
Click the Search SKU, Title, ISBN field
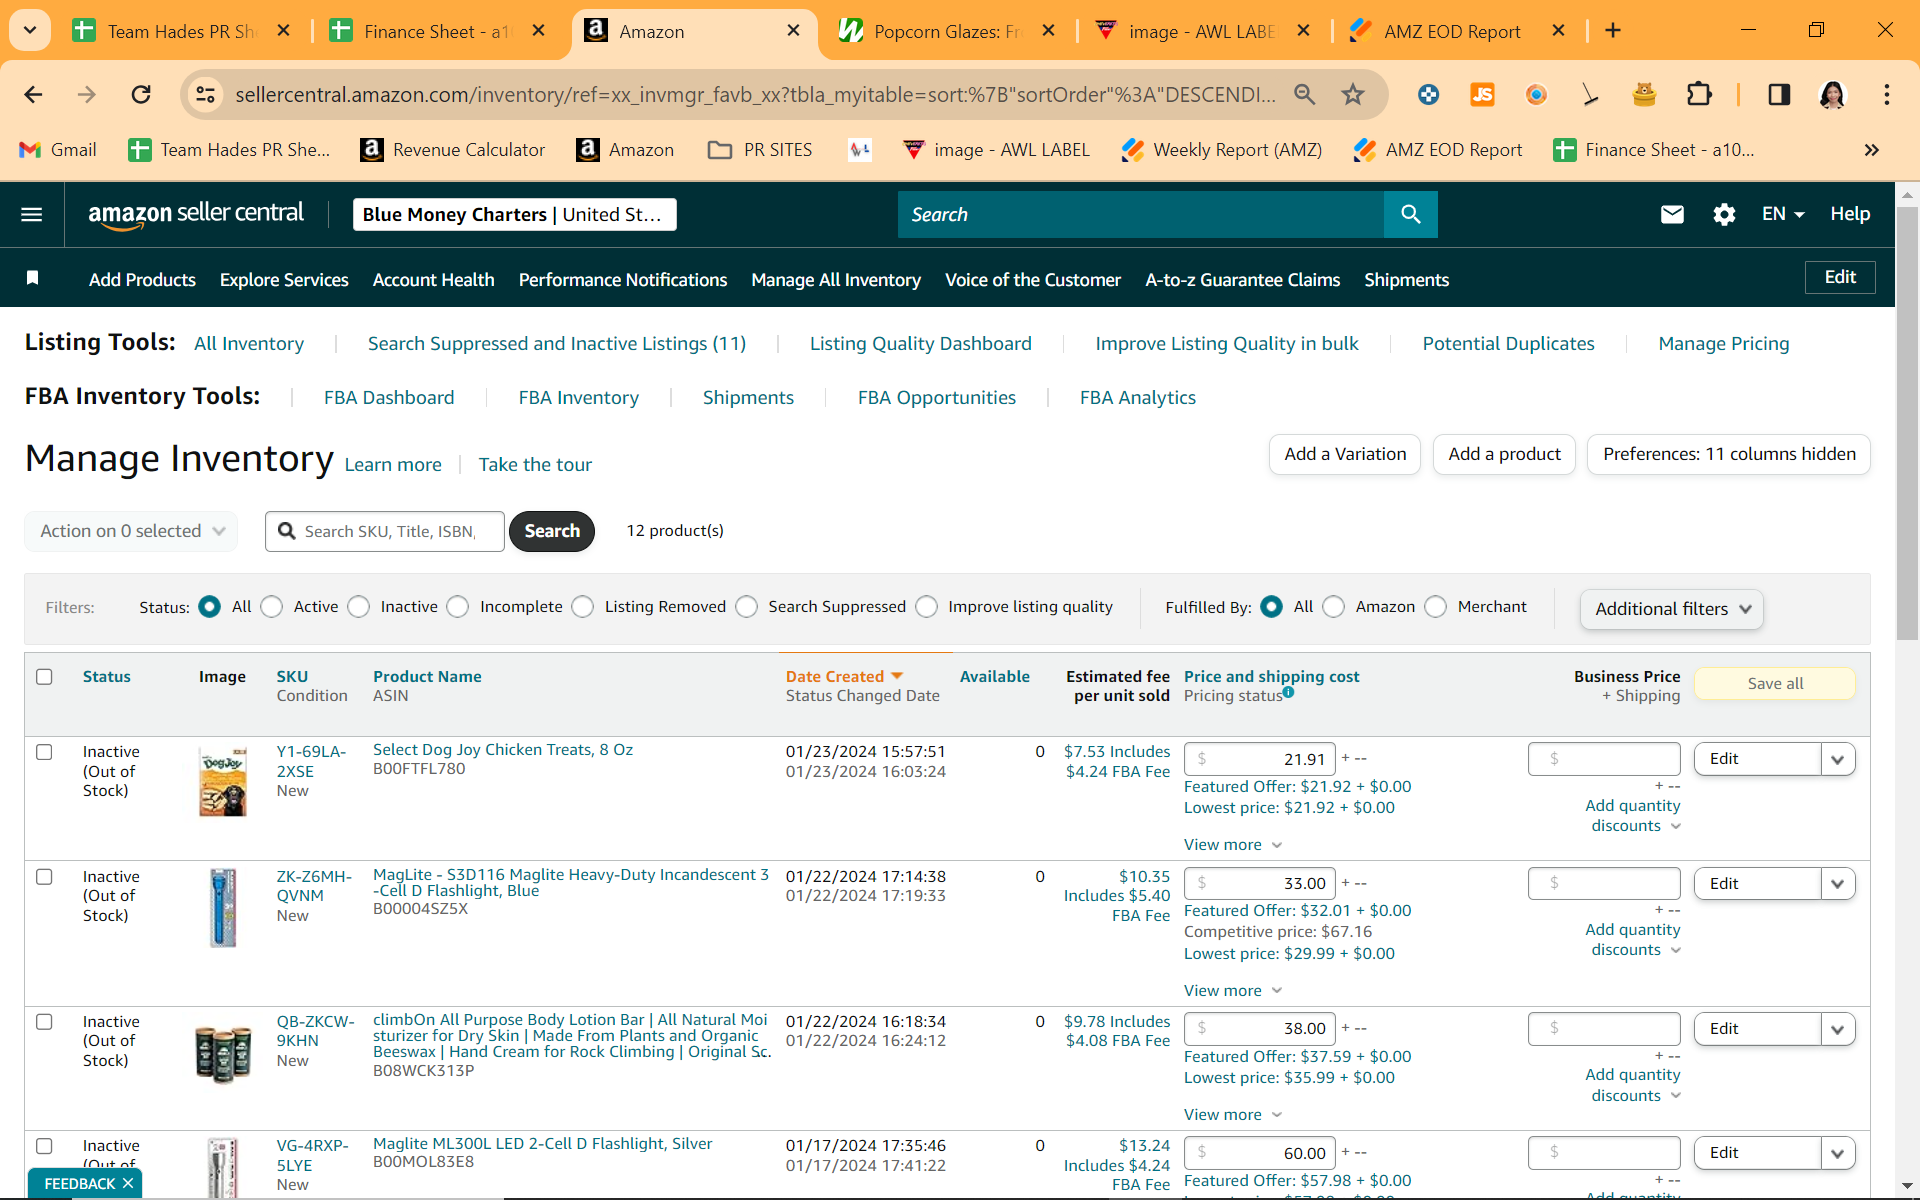tap(385, 531)
